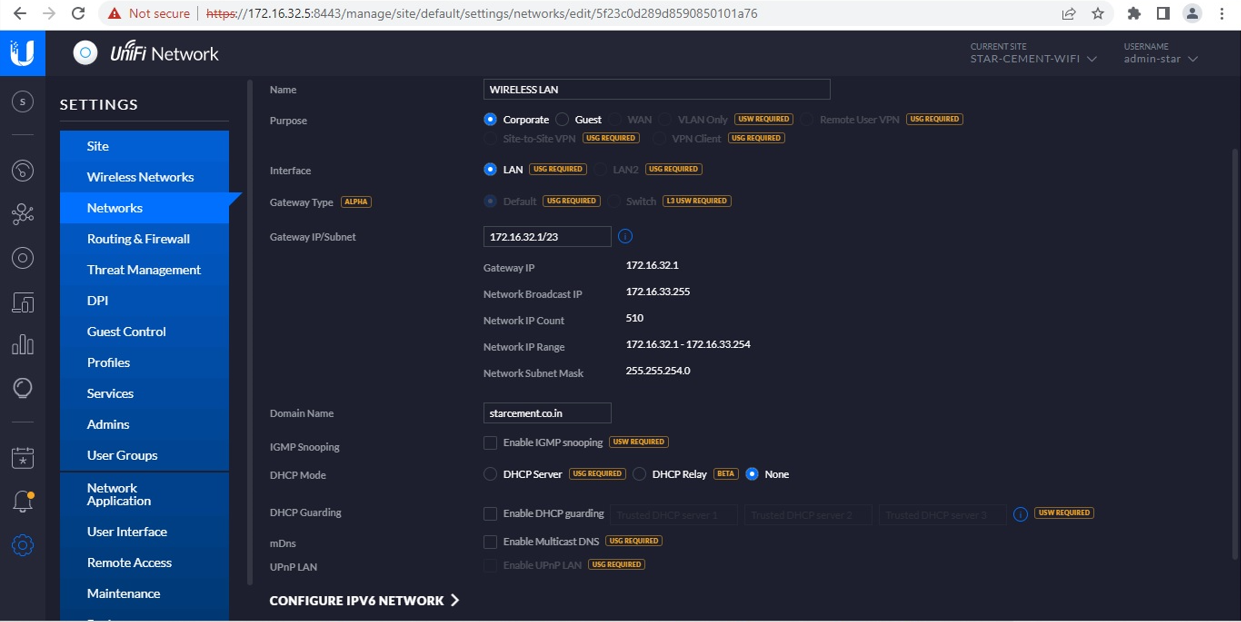
Task: Click the info icon beside Gateway IP/Subnet
Action: click(x=625, y=237)
